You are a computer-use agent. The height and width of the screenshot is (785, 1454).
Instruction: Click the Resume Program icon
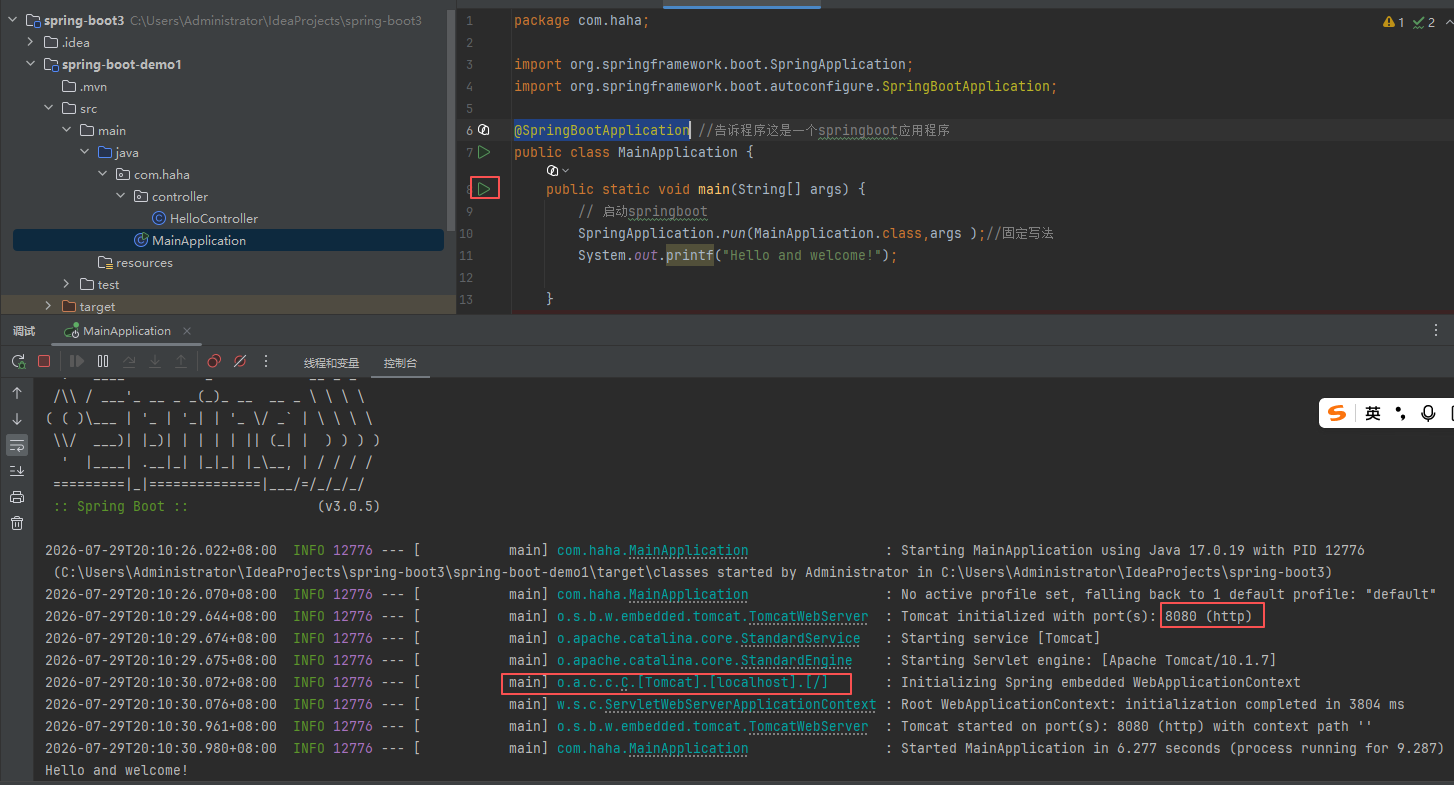coord(77,361)
